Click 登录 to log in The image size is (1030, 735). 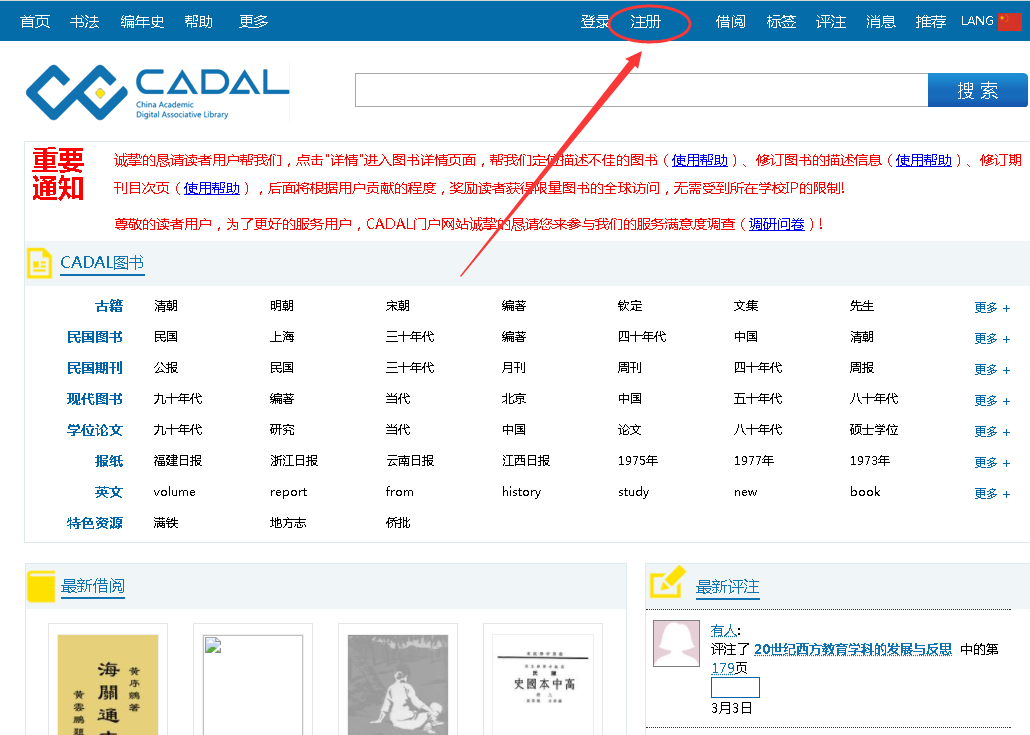coord(595,22)
